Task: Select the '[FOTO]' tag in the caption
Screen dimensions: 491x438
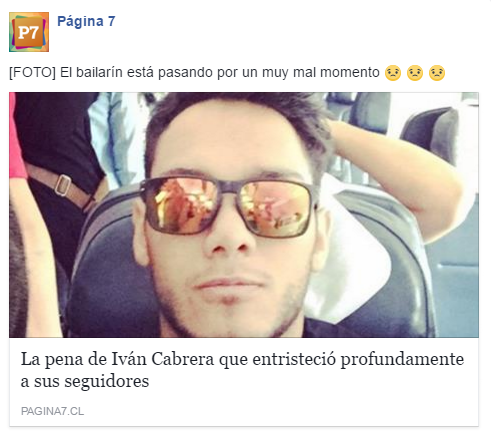Action: click(32, 72)
